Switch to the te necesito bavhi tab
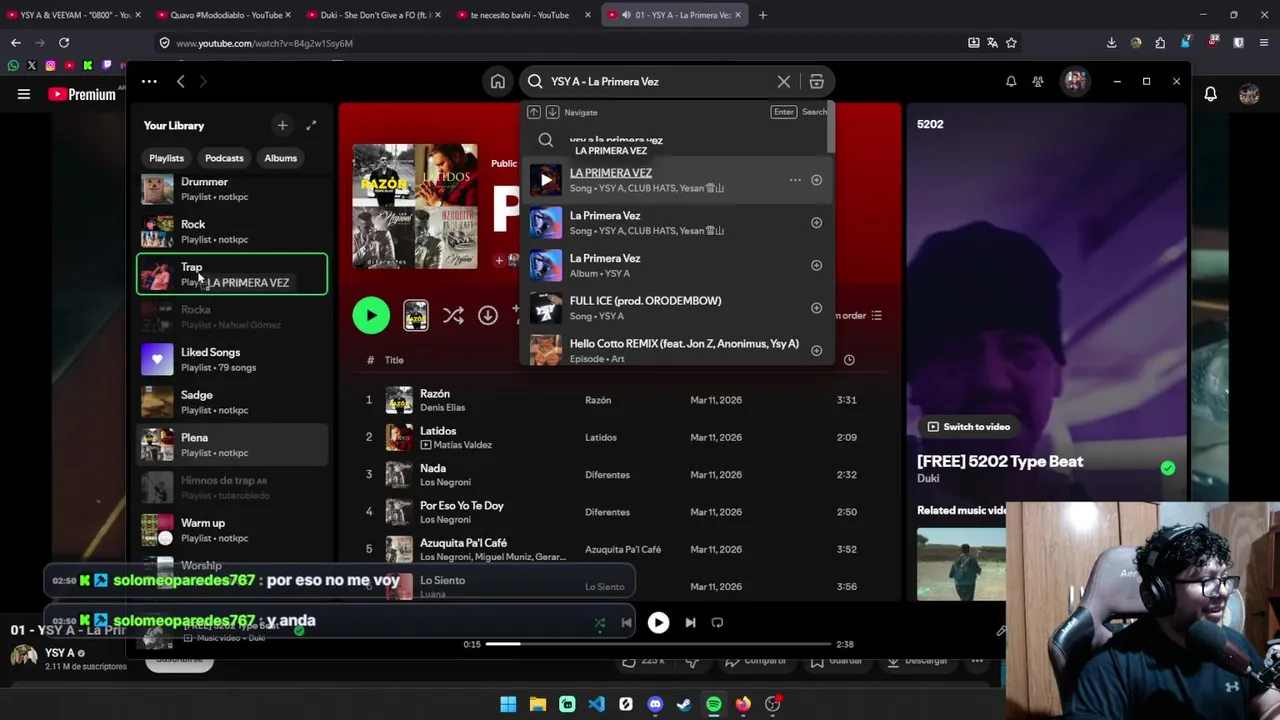Viewport: 1280px width, 720px height. [523, 15]
